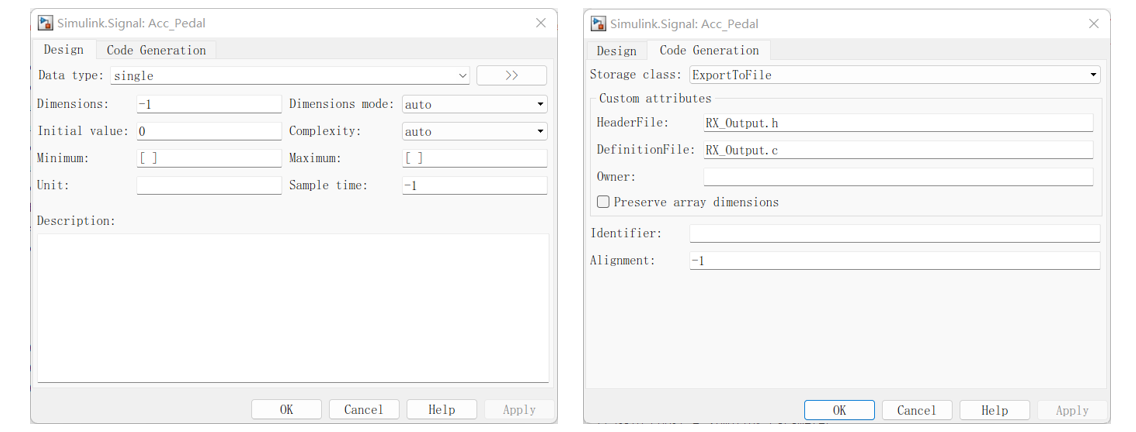The image size is (1136, 432).
Task: Switch to Code Generation tab in left dialog
Action: [156, 50]
